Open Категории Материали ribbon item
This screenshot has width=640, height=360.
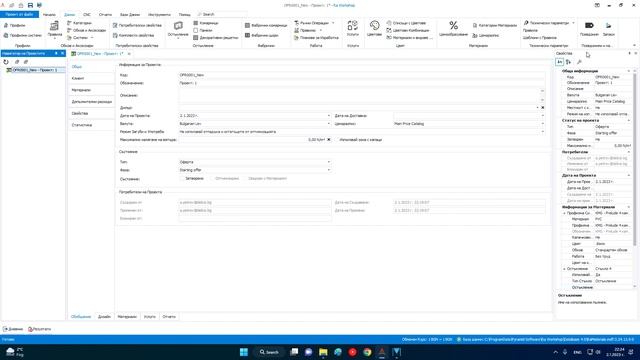(495, 25)
